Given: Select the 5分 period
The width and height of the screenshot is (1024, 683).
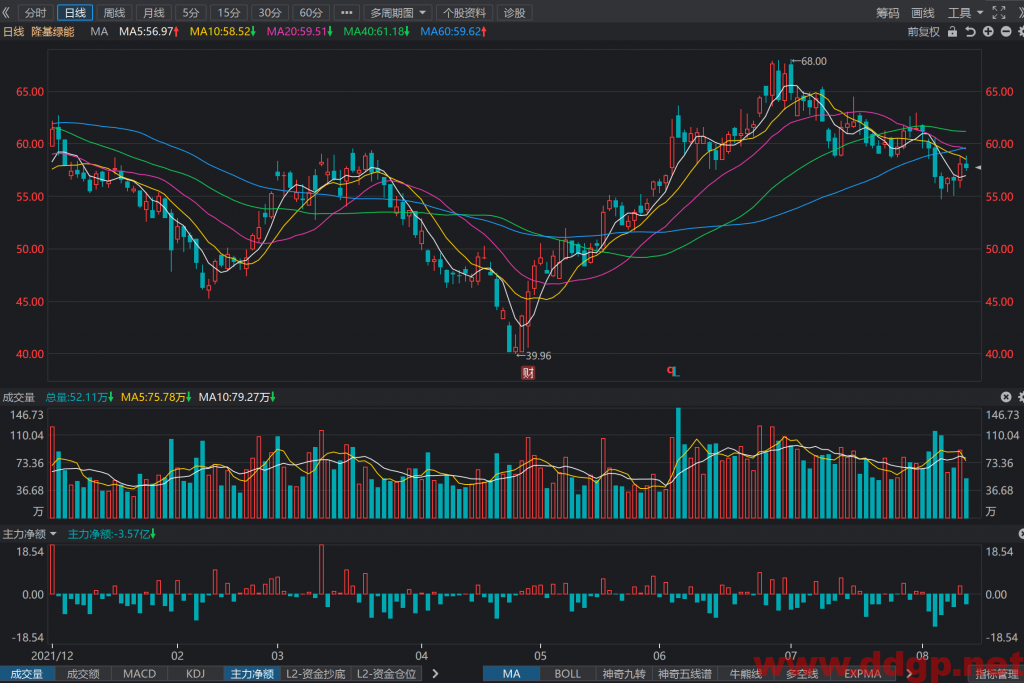Looking at the screenshot, I should 191,12.
